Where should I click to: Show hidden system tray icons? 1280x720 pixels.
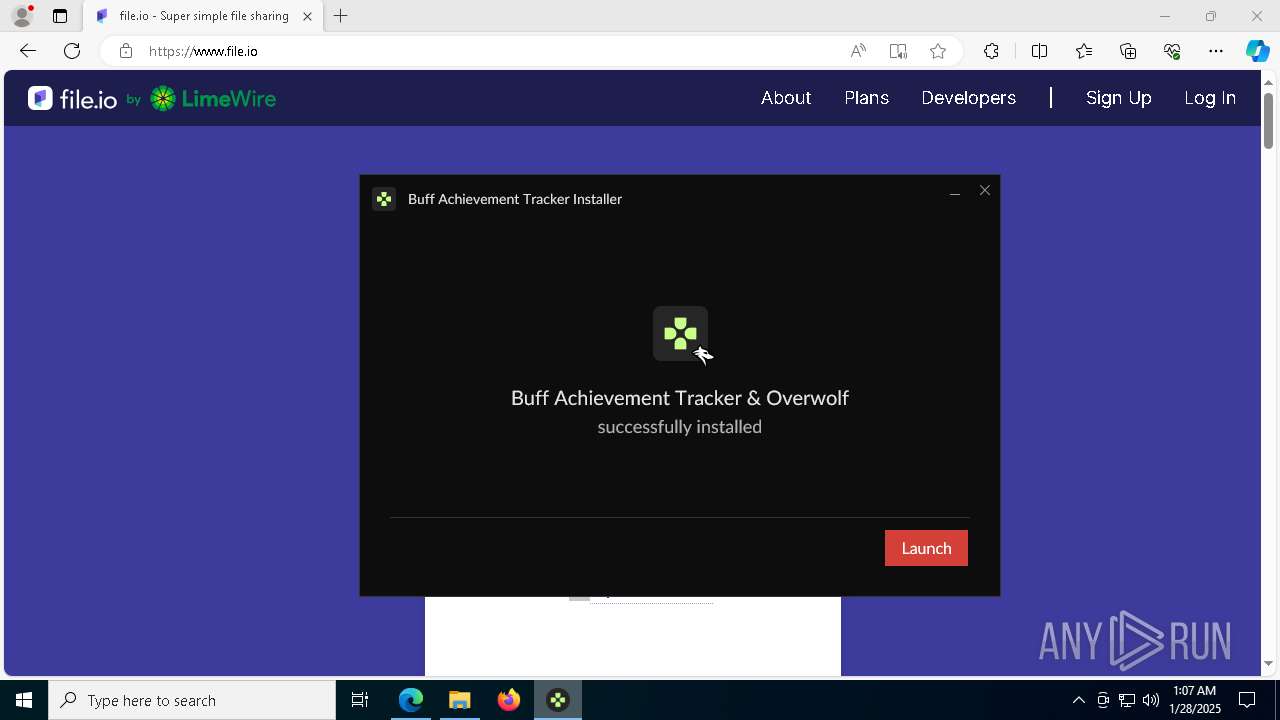click(x=1078, y=700)
